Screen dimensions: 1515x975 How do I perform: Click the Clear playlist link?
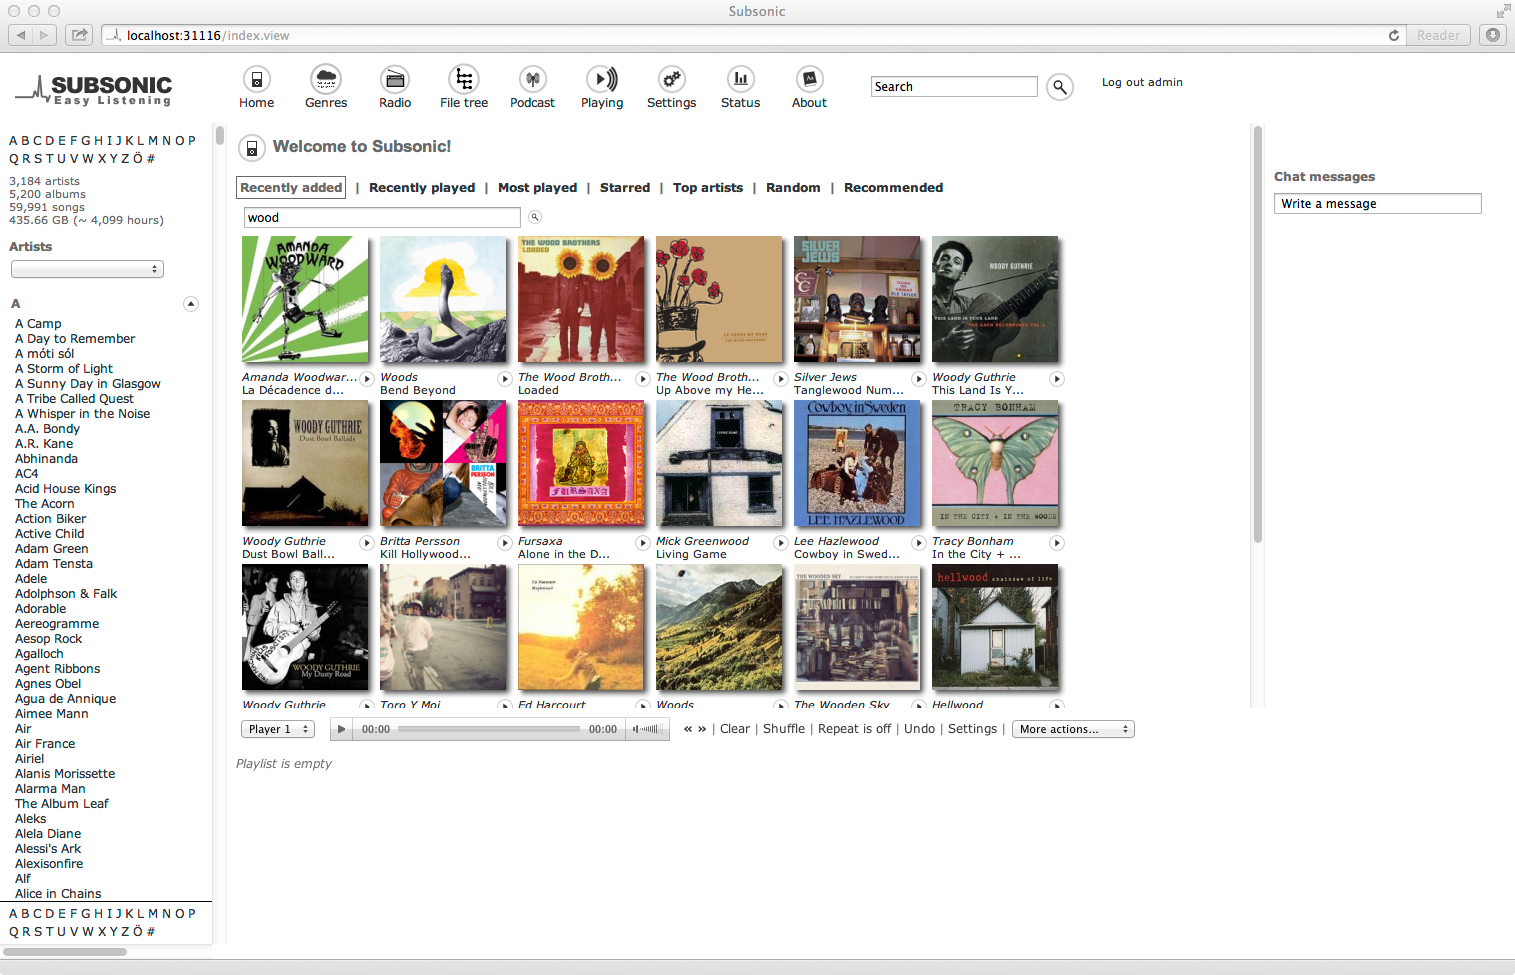point(735,729)
